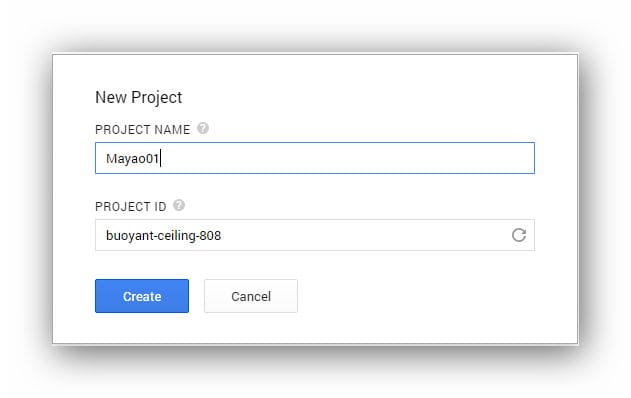Click the PROJECT NAME label
This screenshot has width=631, height=398.
(142, 130)
